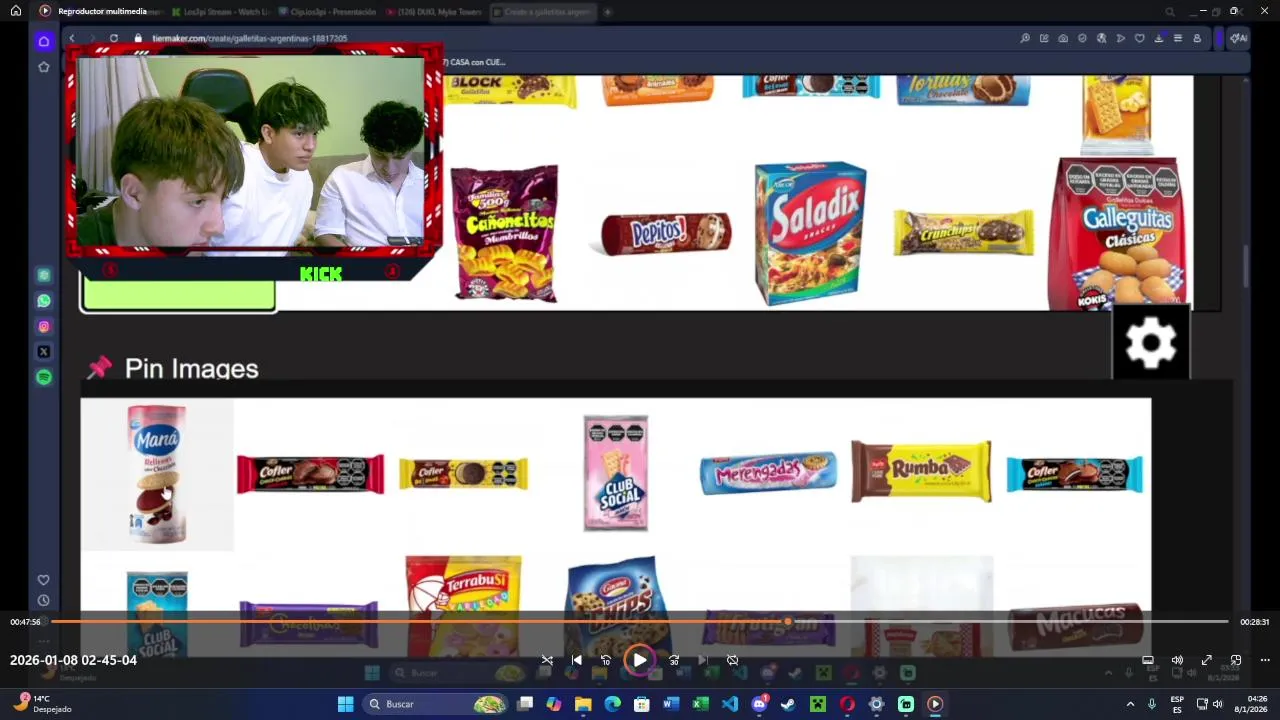Toggle repeat mode in the media player

[x=732, y=660]
